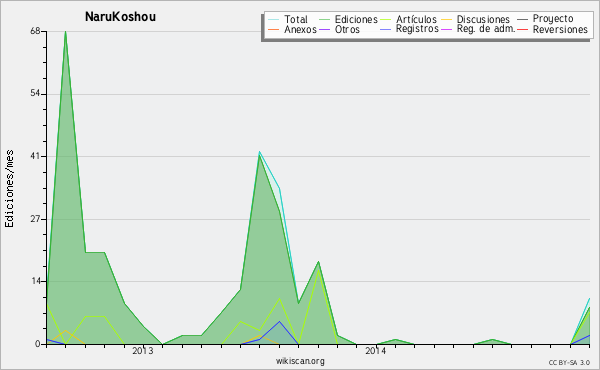The width and height of the screenshot is (600, 370).
Task: Select the Ediciones legend entry
Action: [356, 19]
